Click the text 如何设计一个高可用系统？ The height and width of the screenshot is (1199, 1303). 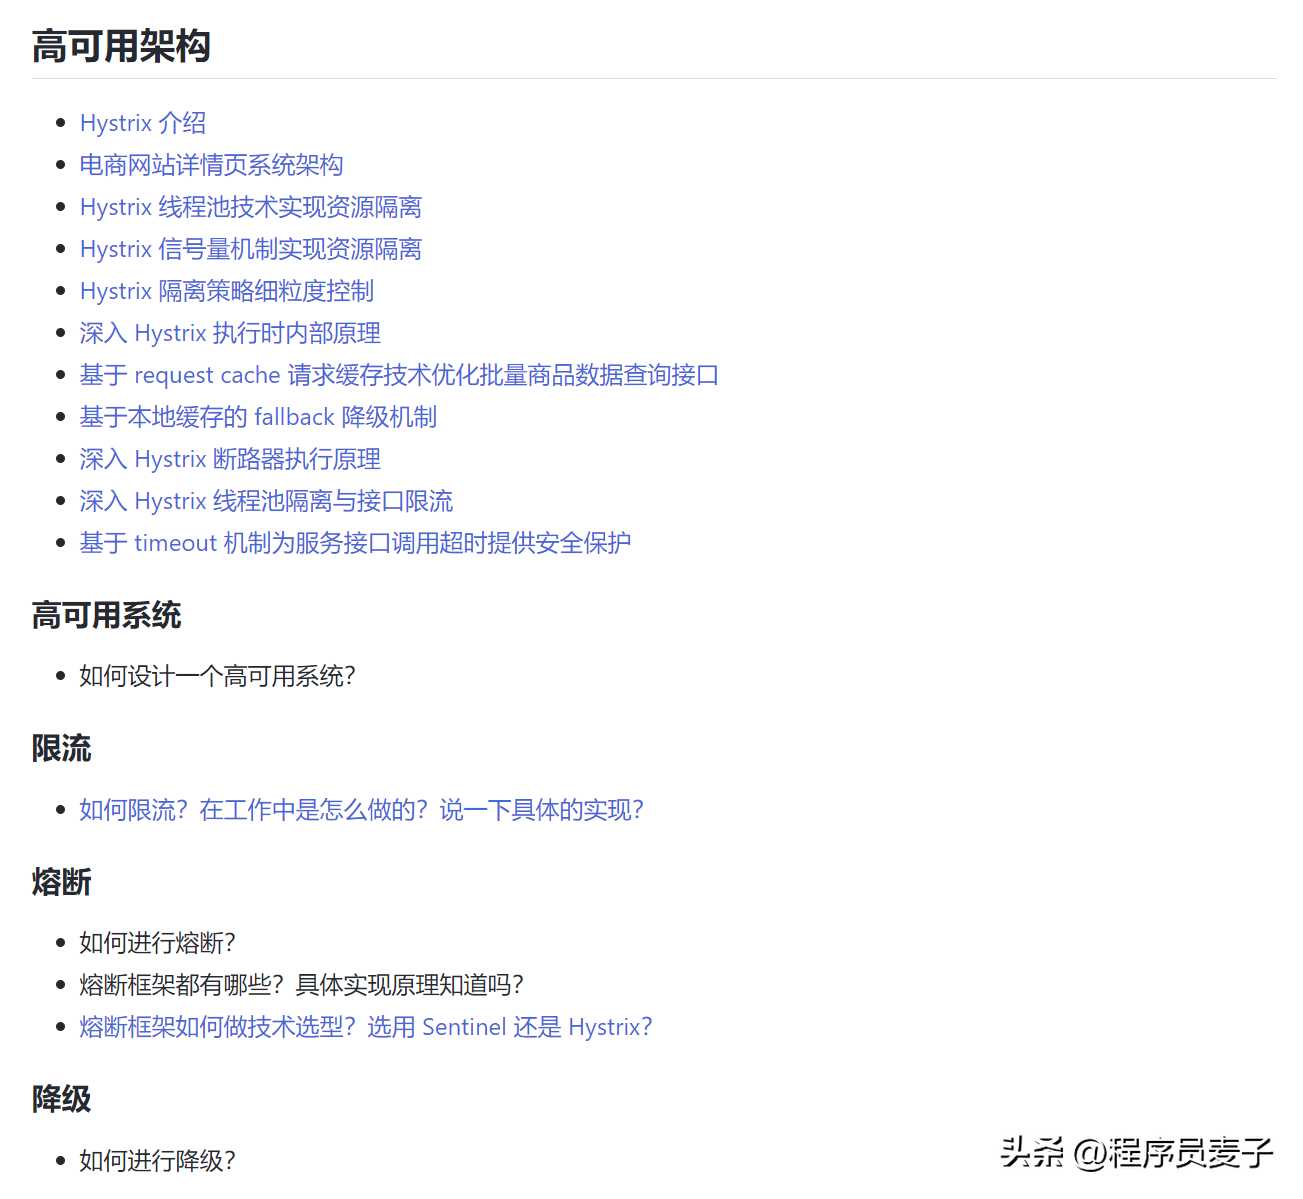coord(218,676)
